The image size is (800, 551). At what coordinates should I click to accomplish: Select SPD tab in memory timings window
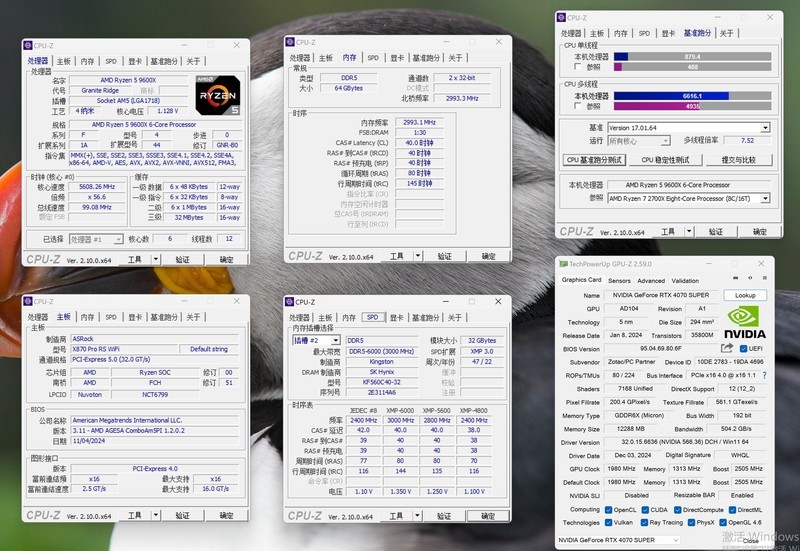pos(373,58)
